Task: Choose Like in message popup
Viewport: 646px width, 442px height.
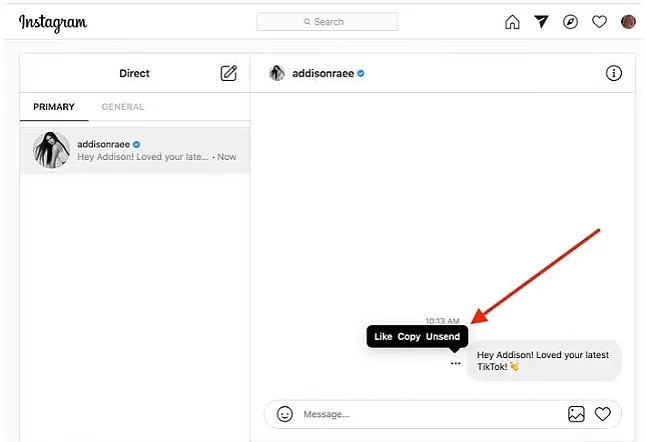Action: 383,337
